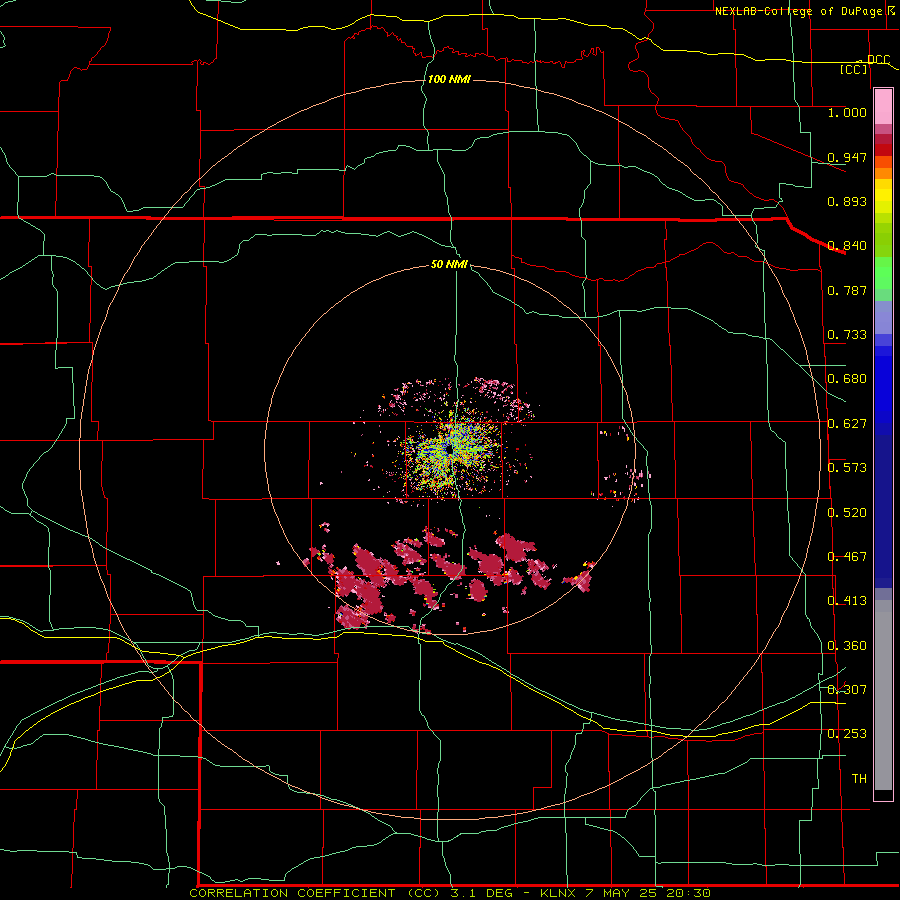Click the 1.000 scale value
Image resolution: width=900 pixels, height=900 pixels.
pyautogui.click(x=847, y=112)
